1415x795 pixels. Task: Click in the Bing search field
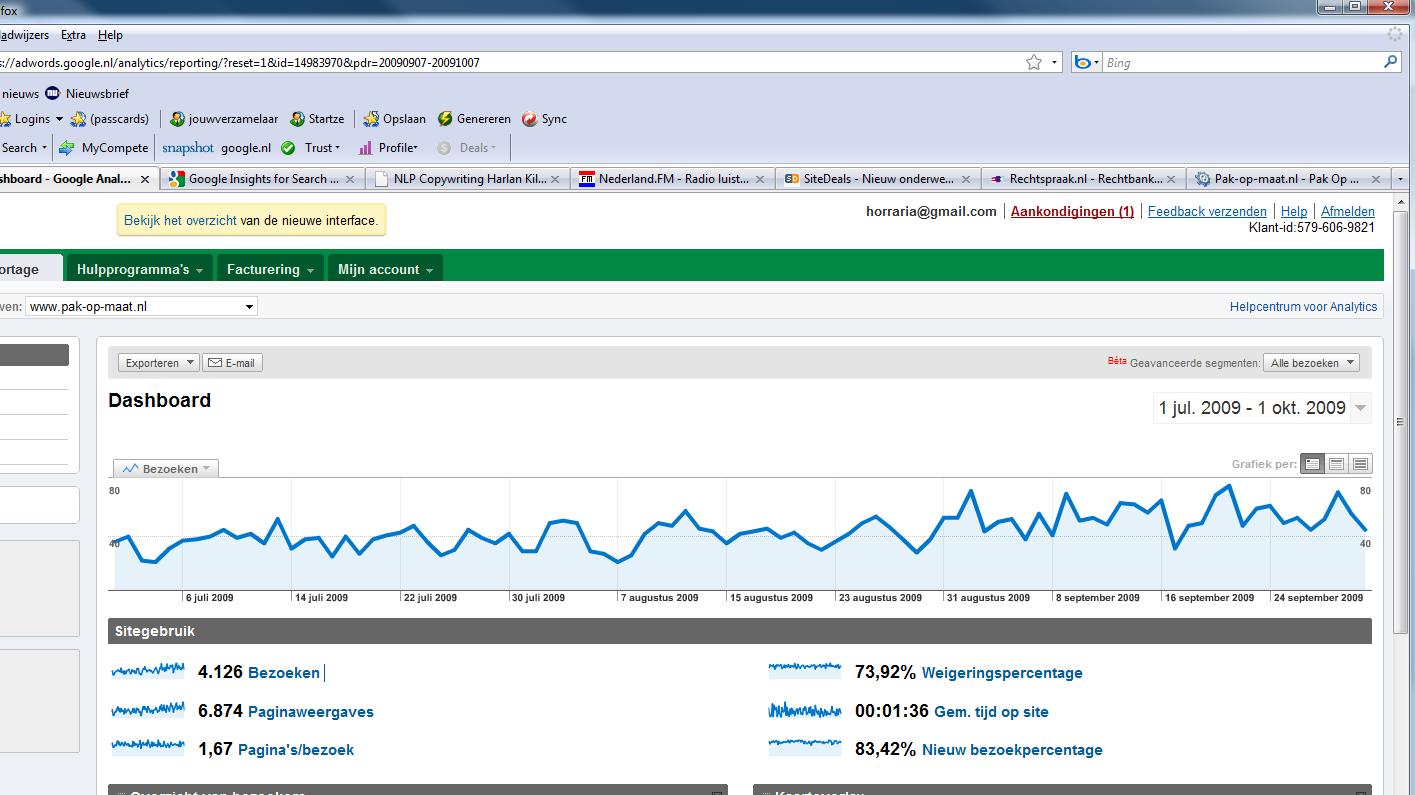click(x=1240, y=62)
